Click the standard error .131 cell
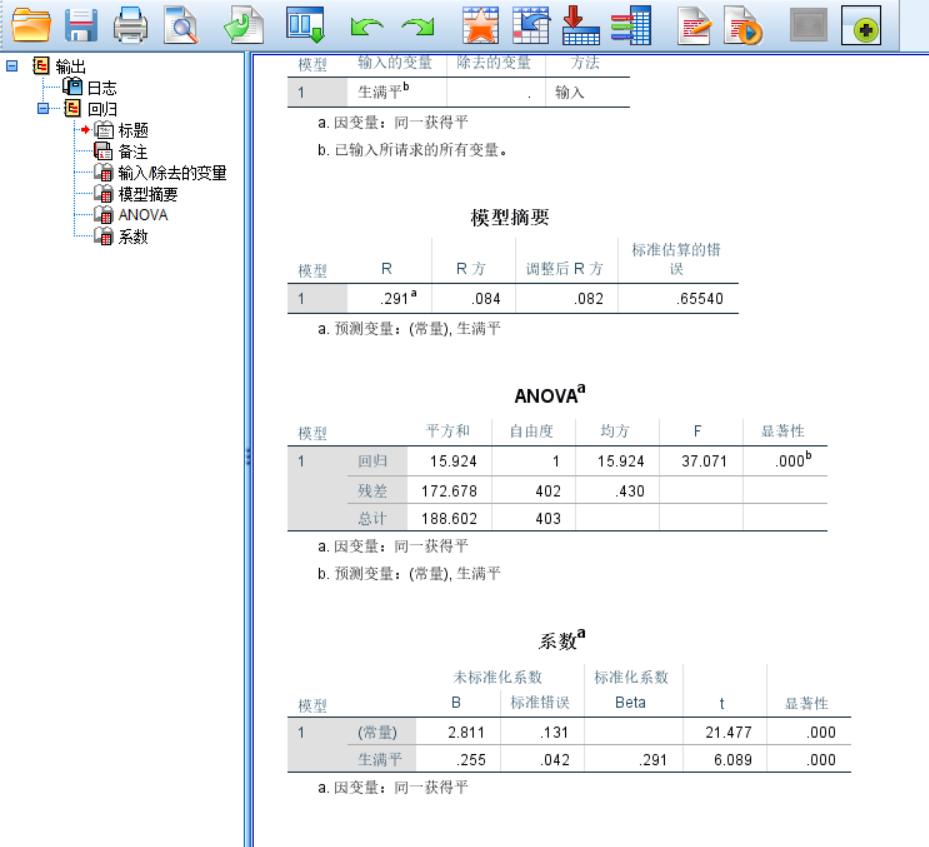The image size is (929, 847). 554,733
